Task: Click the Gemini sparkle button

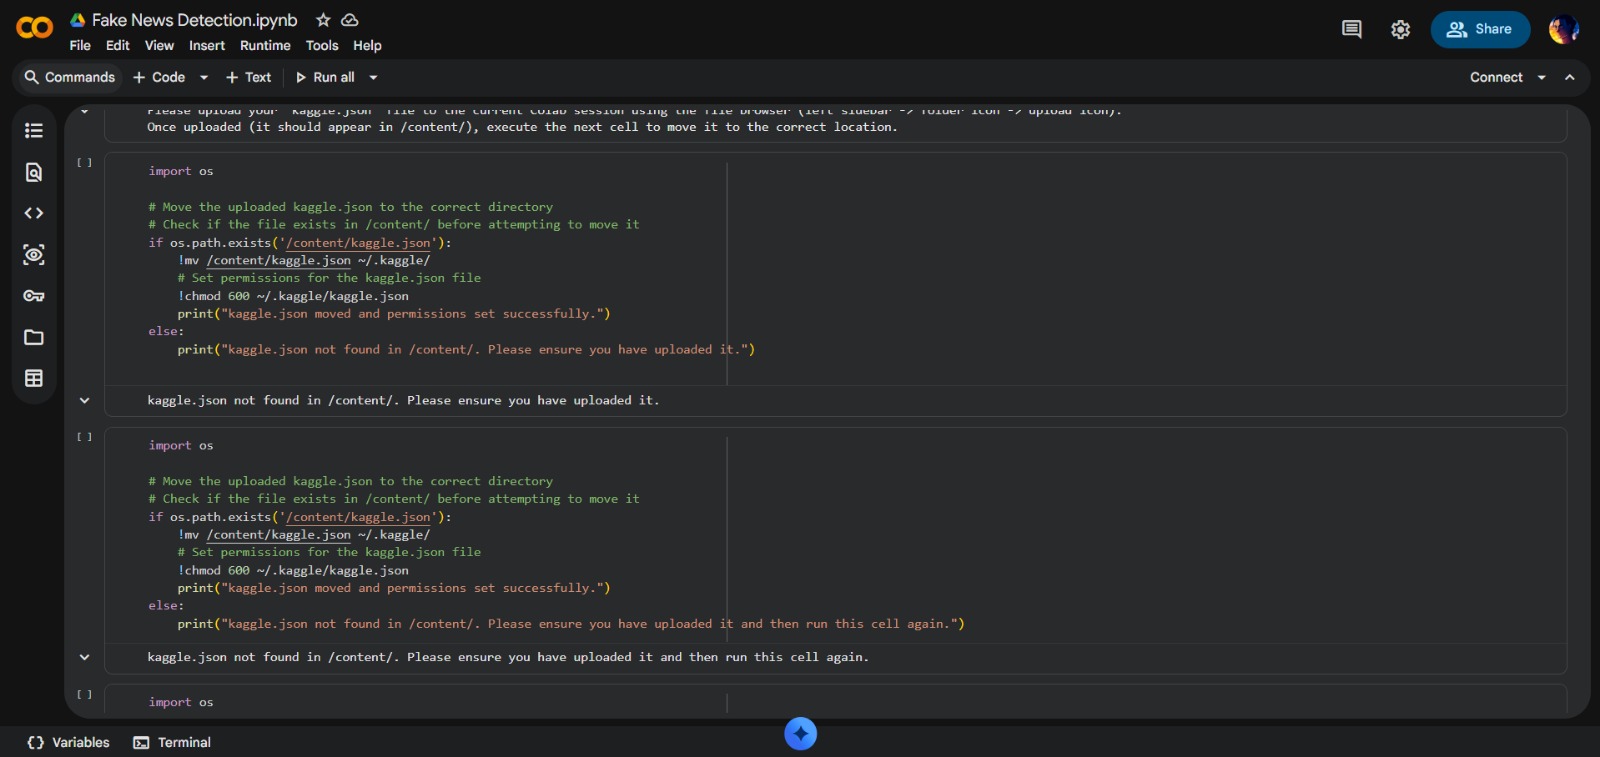Action: [x=800, y=733]
